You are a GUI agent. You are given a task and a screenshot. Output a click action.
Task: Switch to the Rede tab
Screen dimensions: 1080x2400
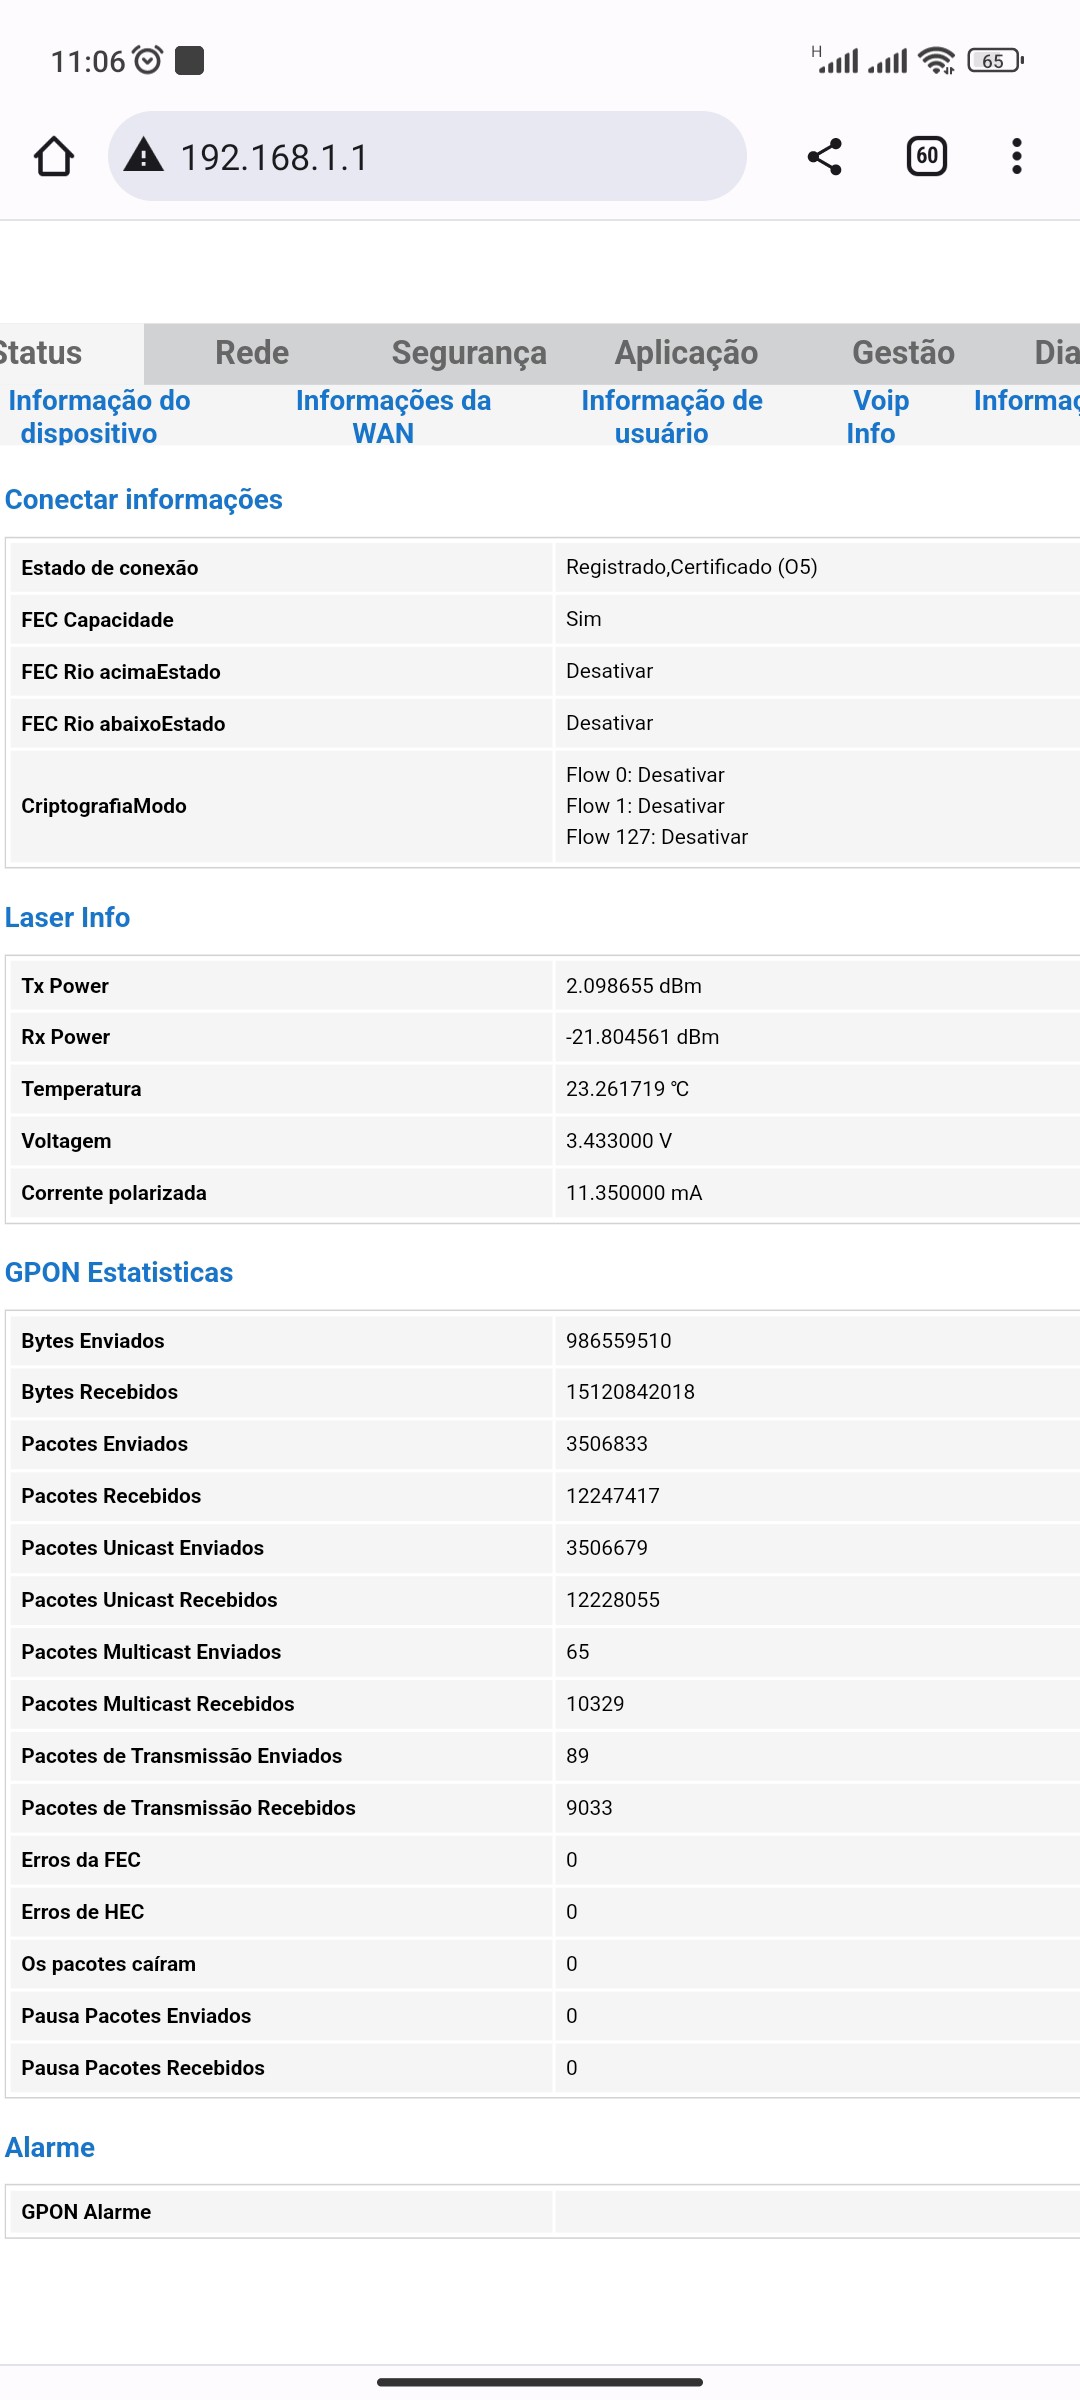point(252,353)
